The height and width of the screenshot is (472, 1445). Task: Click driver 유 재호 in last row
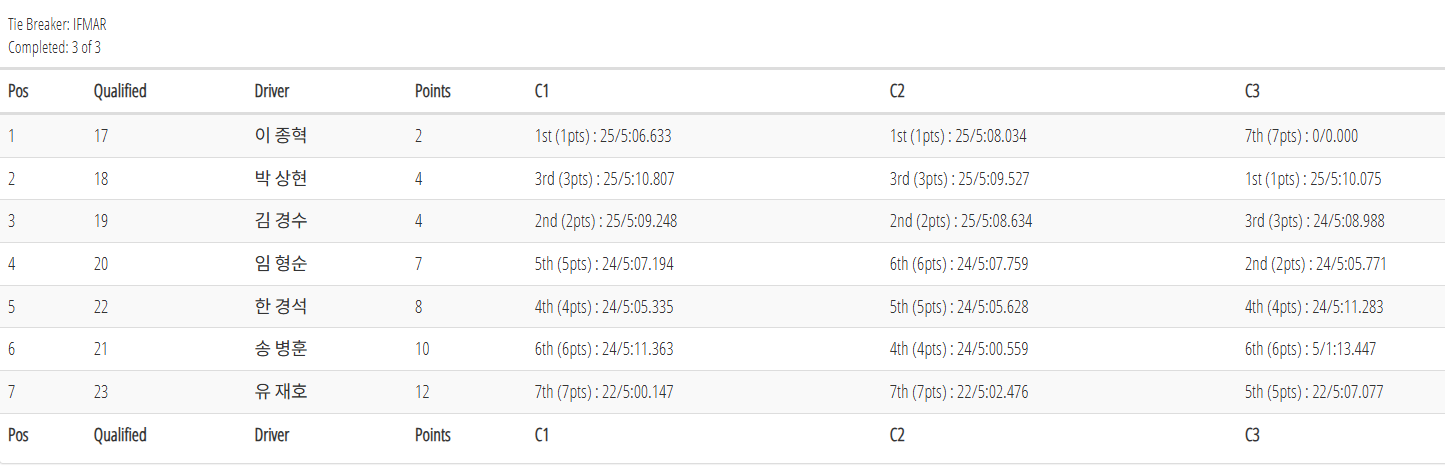pyautogui.click(x=280, y=392)
